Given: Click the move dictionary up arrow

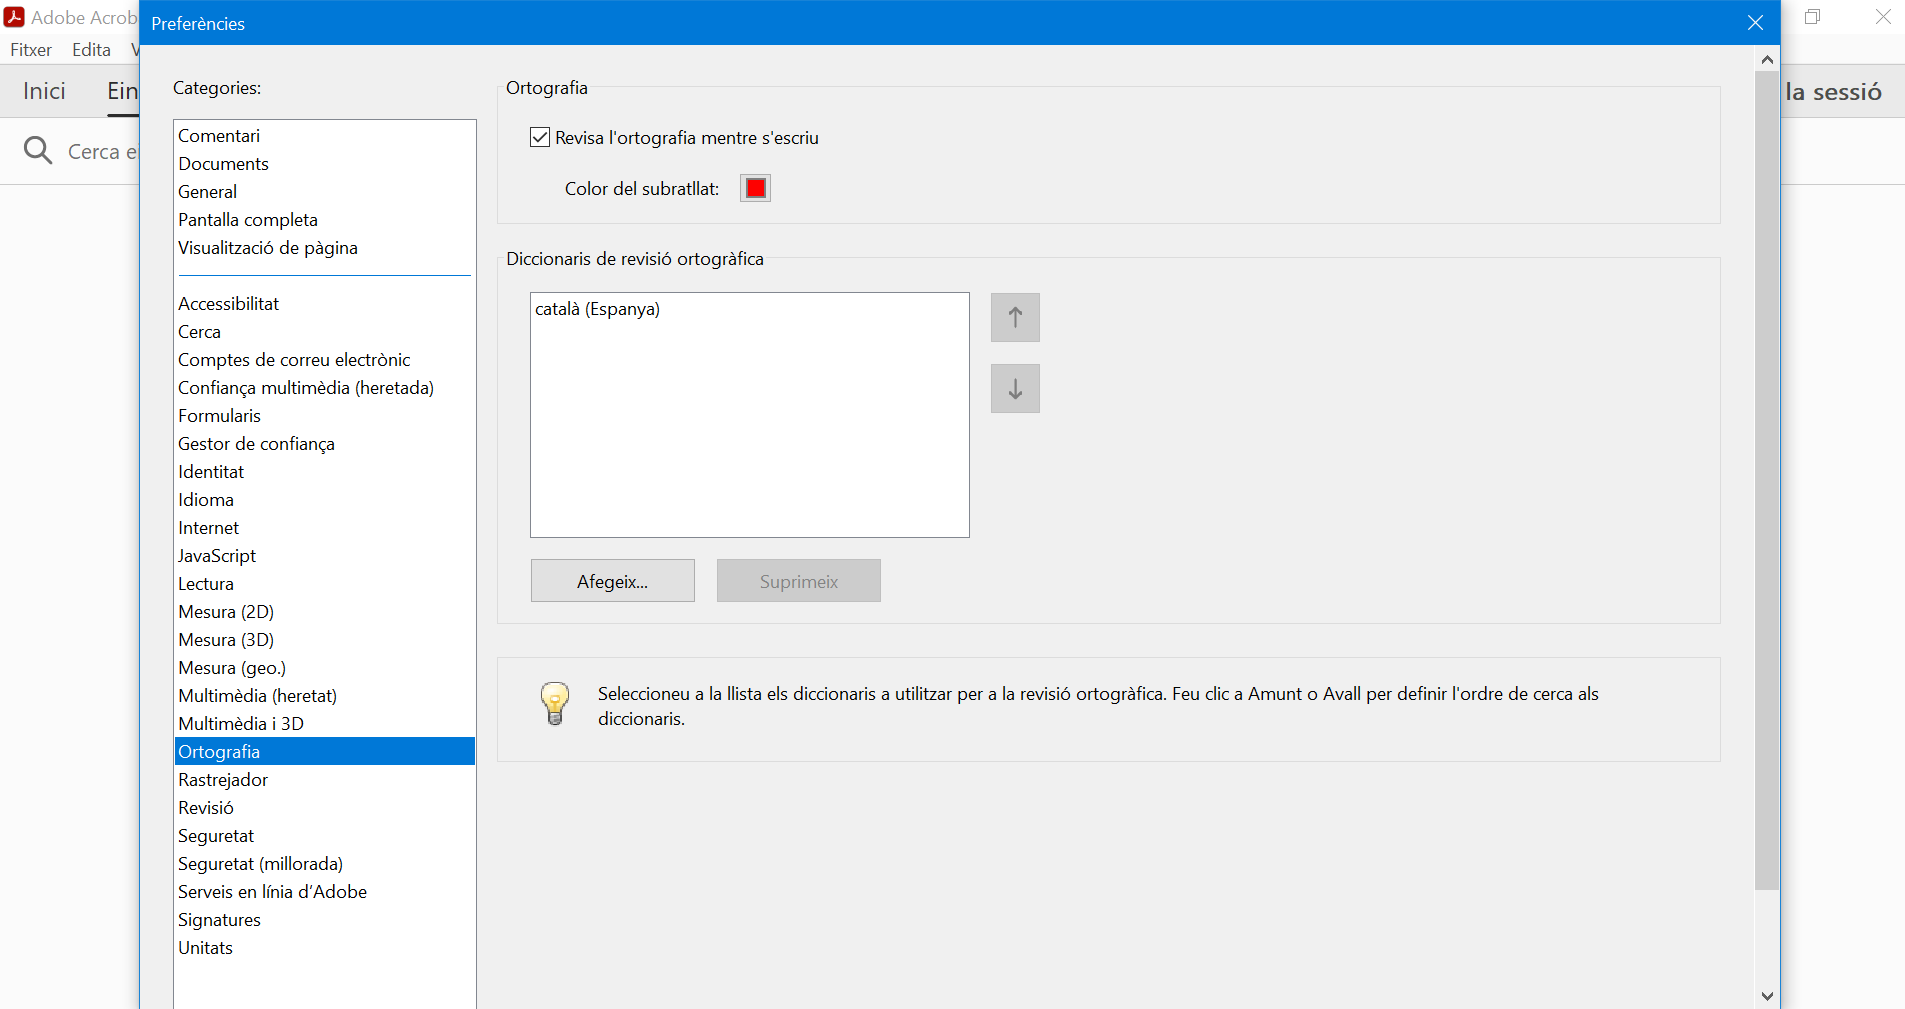Looking at the screenshot, I should (1015, 317).
